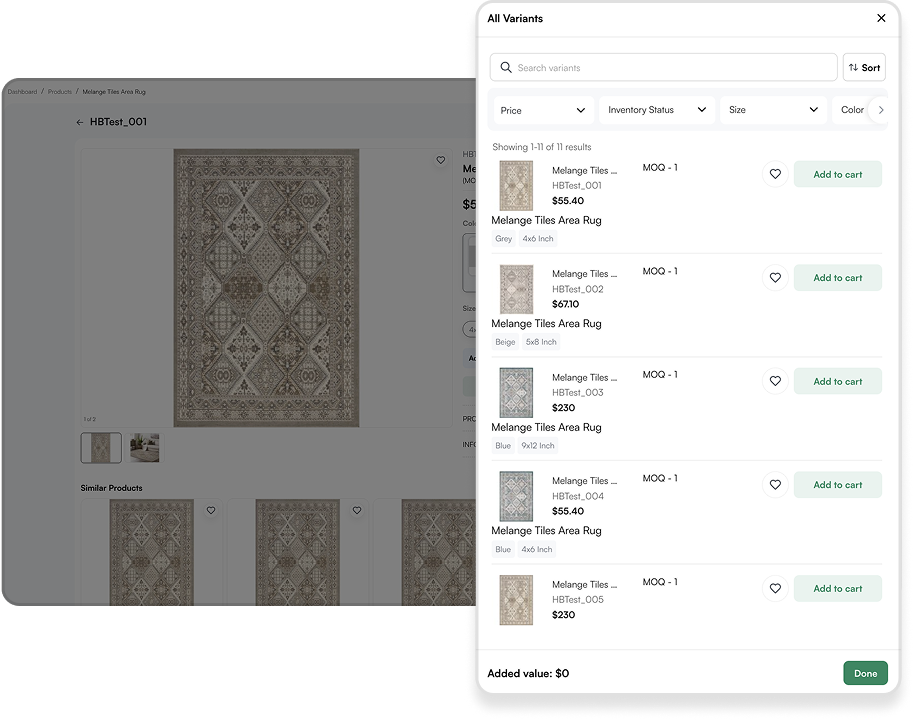Click the Search variants input field

(670, 68)
